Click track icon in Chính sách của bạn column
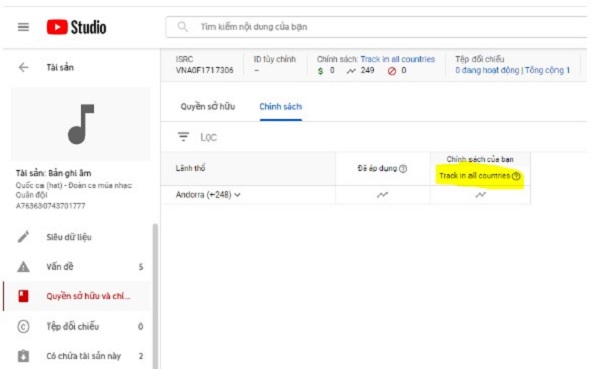Image resolution: width=600 pixels, height=369 pixels. pos(481,195)
